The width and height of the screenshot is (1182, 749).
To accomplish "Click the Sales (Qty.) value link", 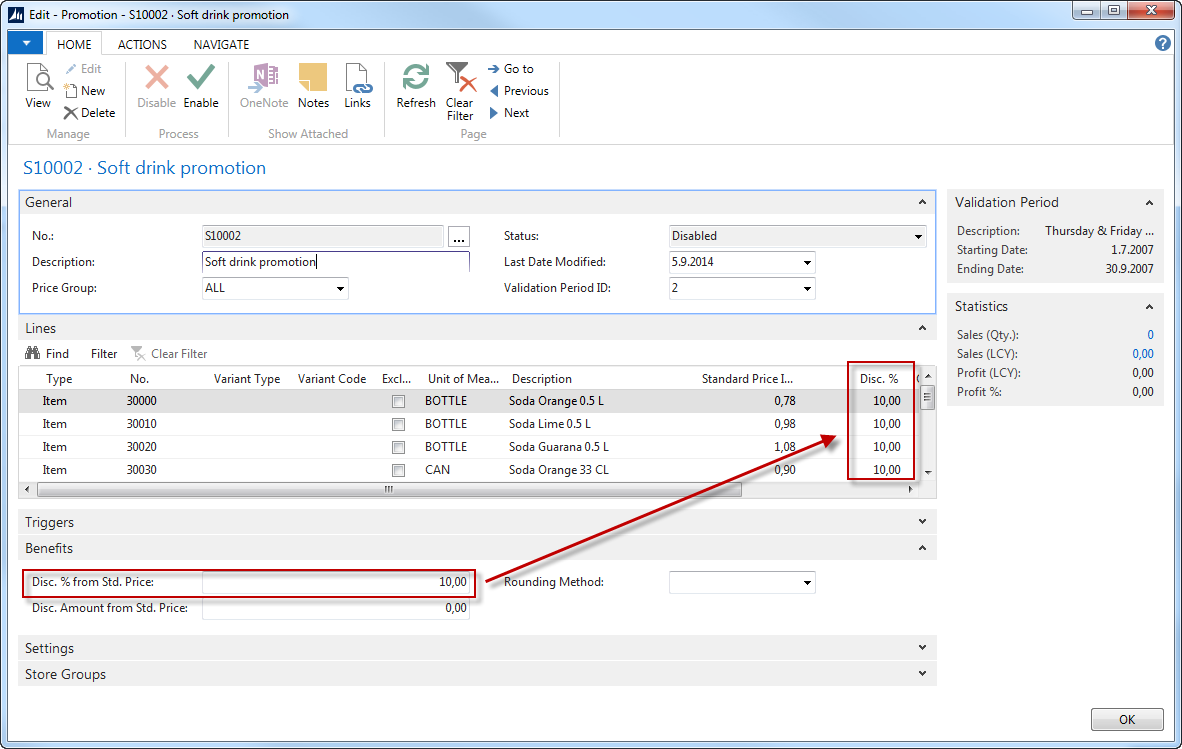I will click(x=1150, y=335).
